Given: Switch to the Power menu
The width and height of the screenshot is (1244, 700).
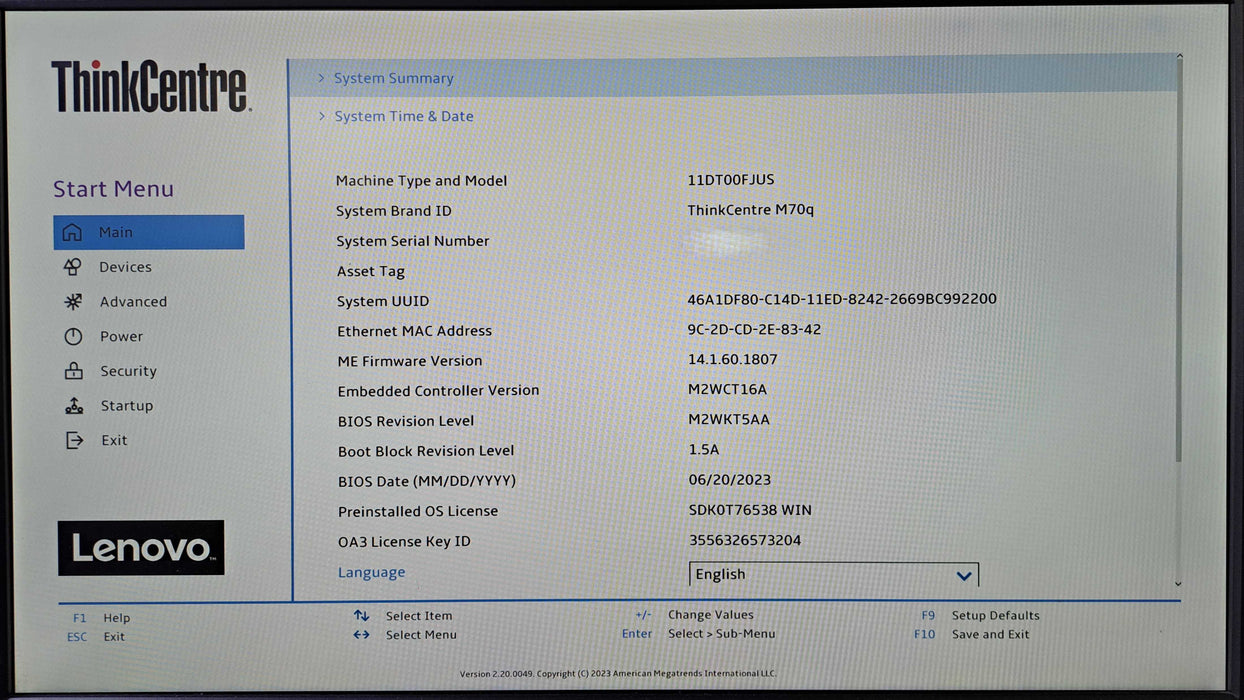Looking at the screenshot, I should click(x=121, y=336).
